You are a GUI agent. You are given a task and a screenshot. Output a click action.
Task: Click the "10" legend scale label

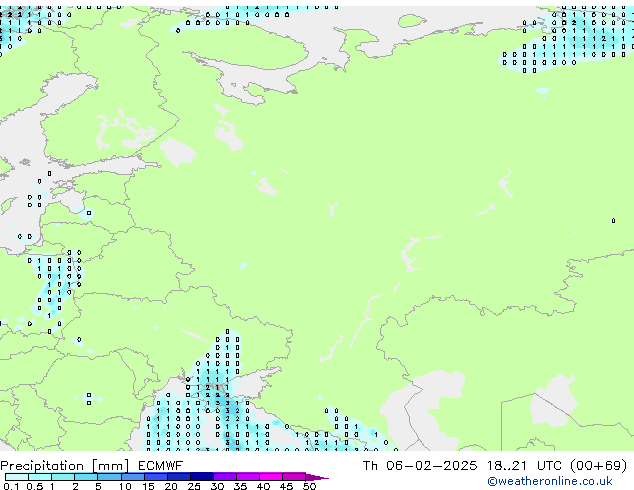pyautogui.click(x=125, y=486)
